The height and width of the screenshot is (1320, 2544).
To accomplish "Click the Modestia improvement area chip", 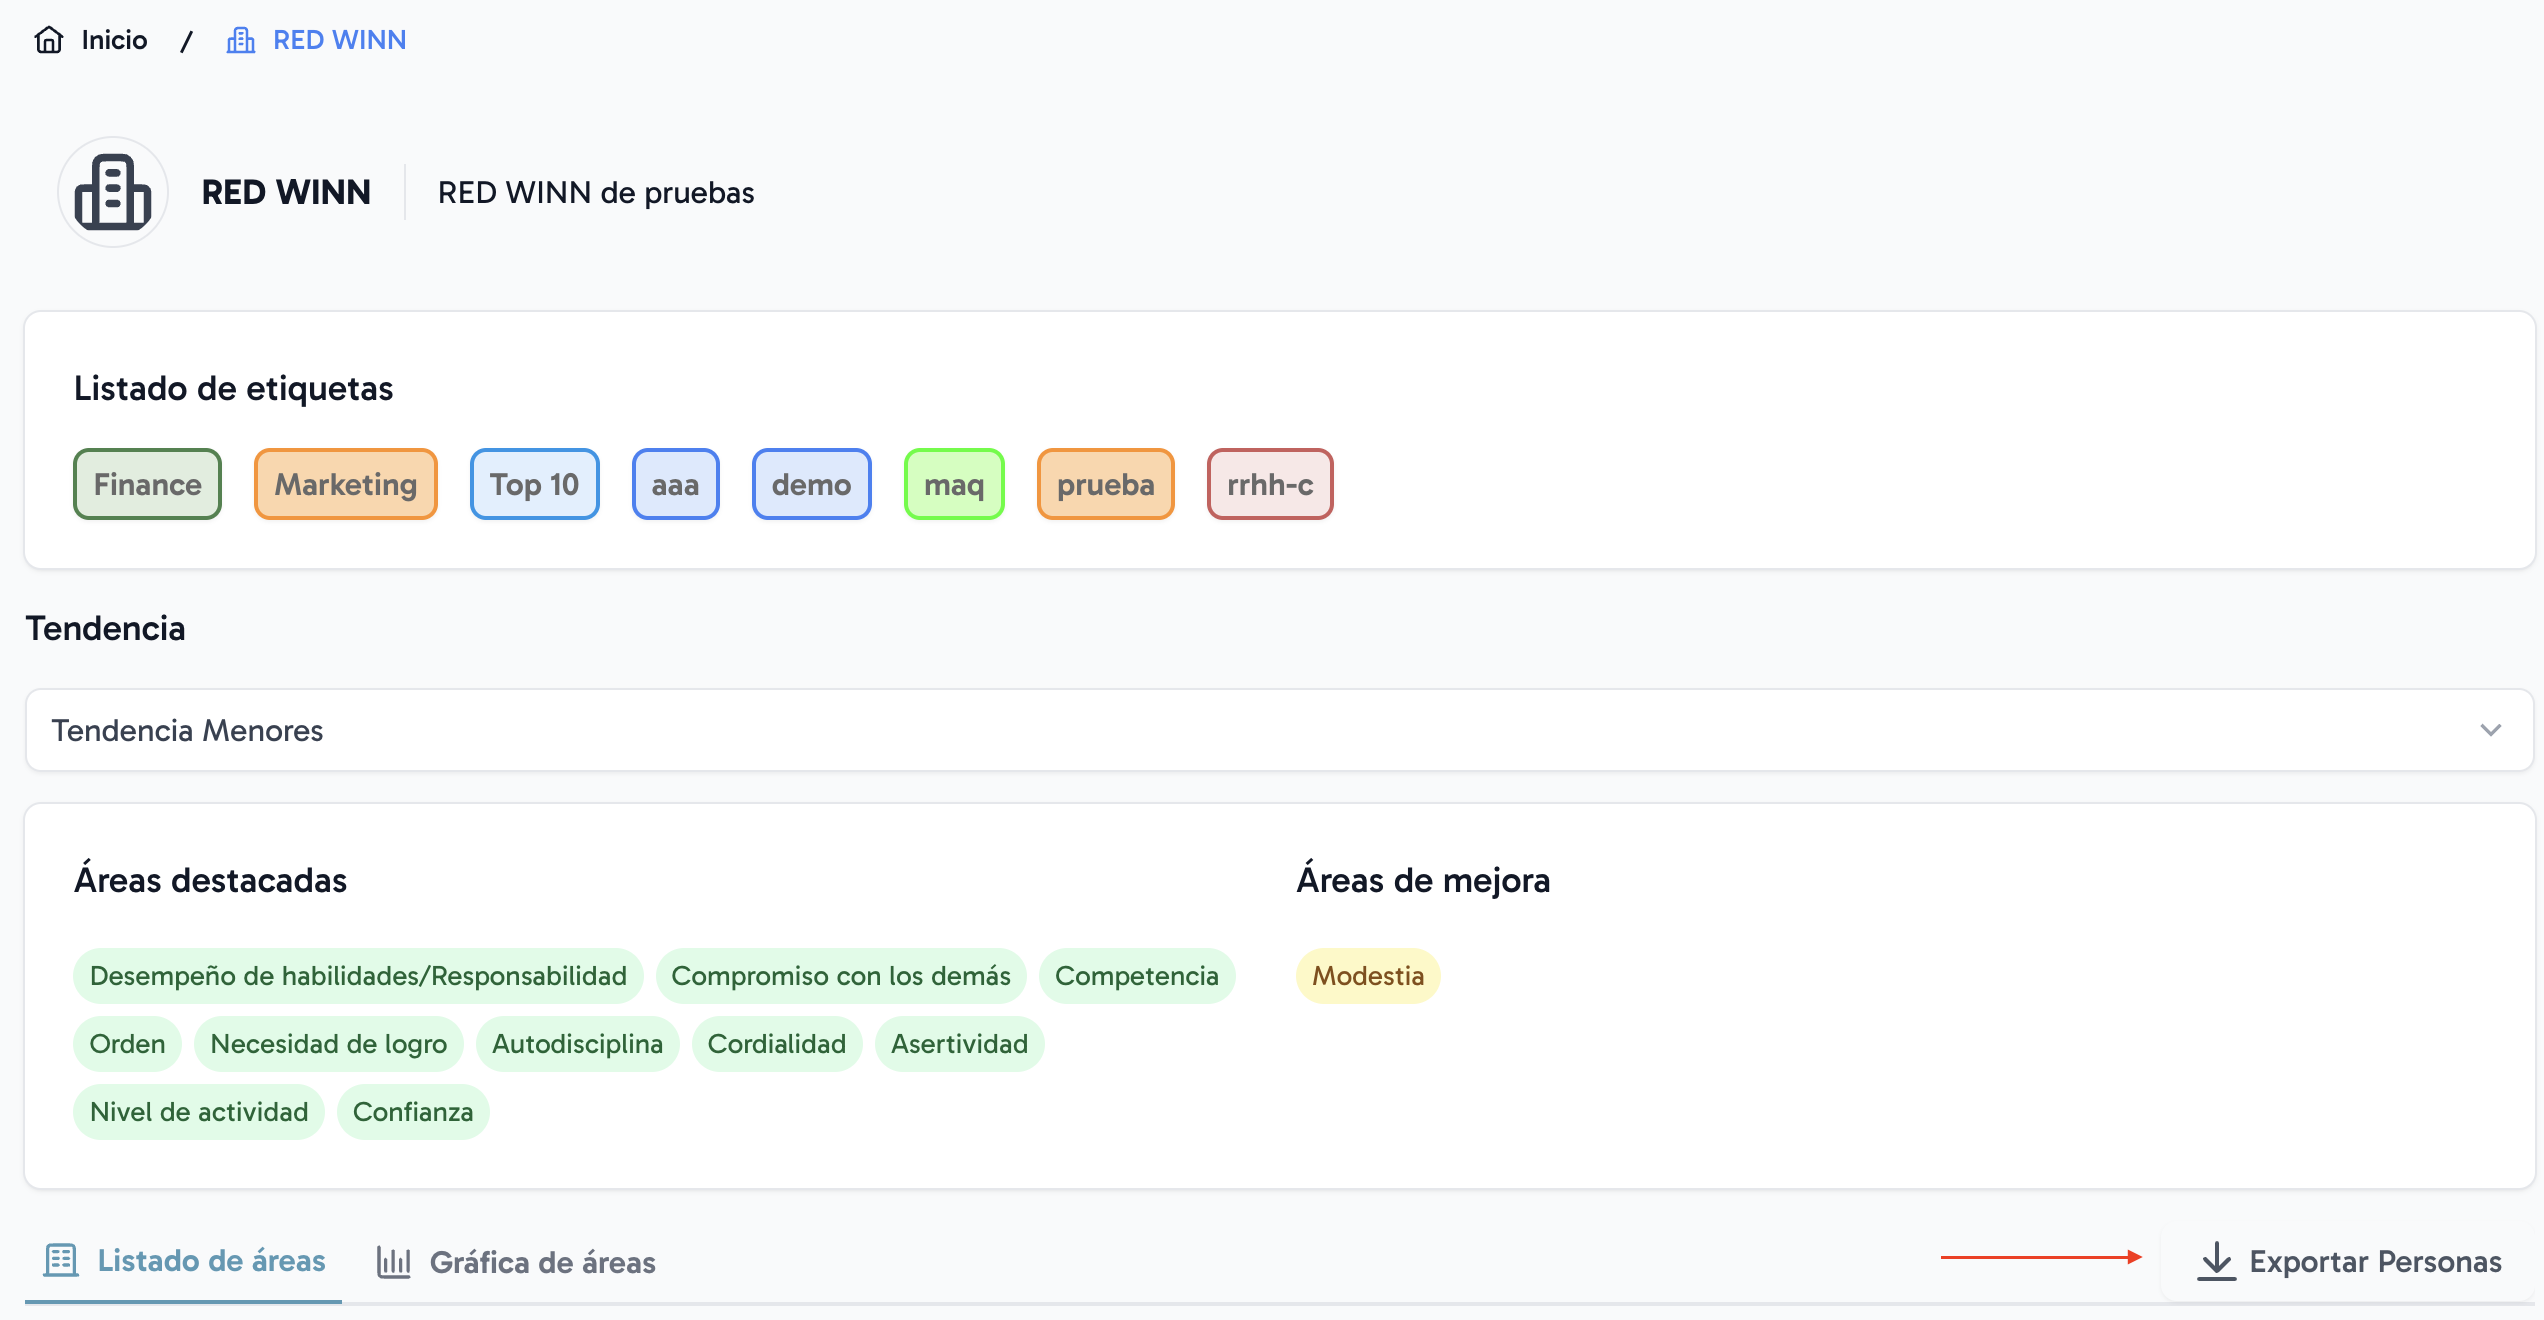I will tap(1367, 976).
